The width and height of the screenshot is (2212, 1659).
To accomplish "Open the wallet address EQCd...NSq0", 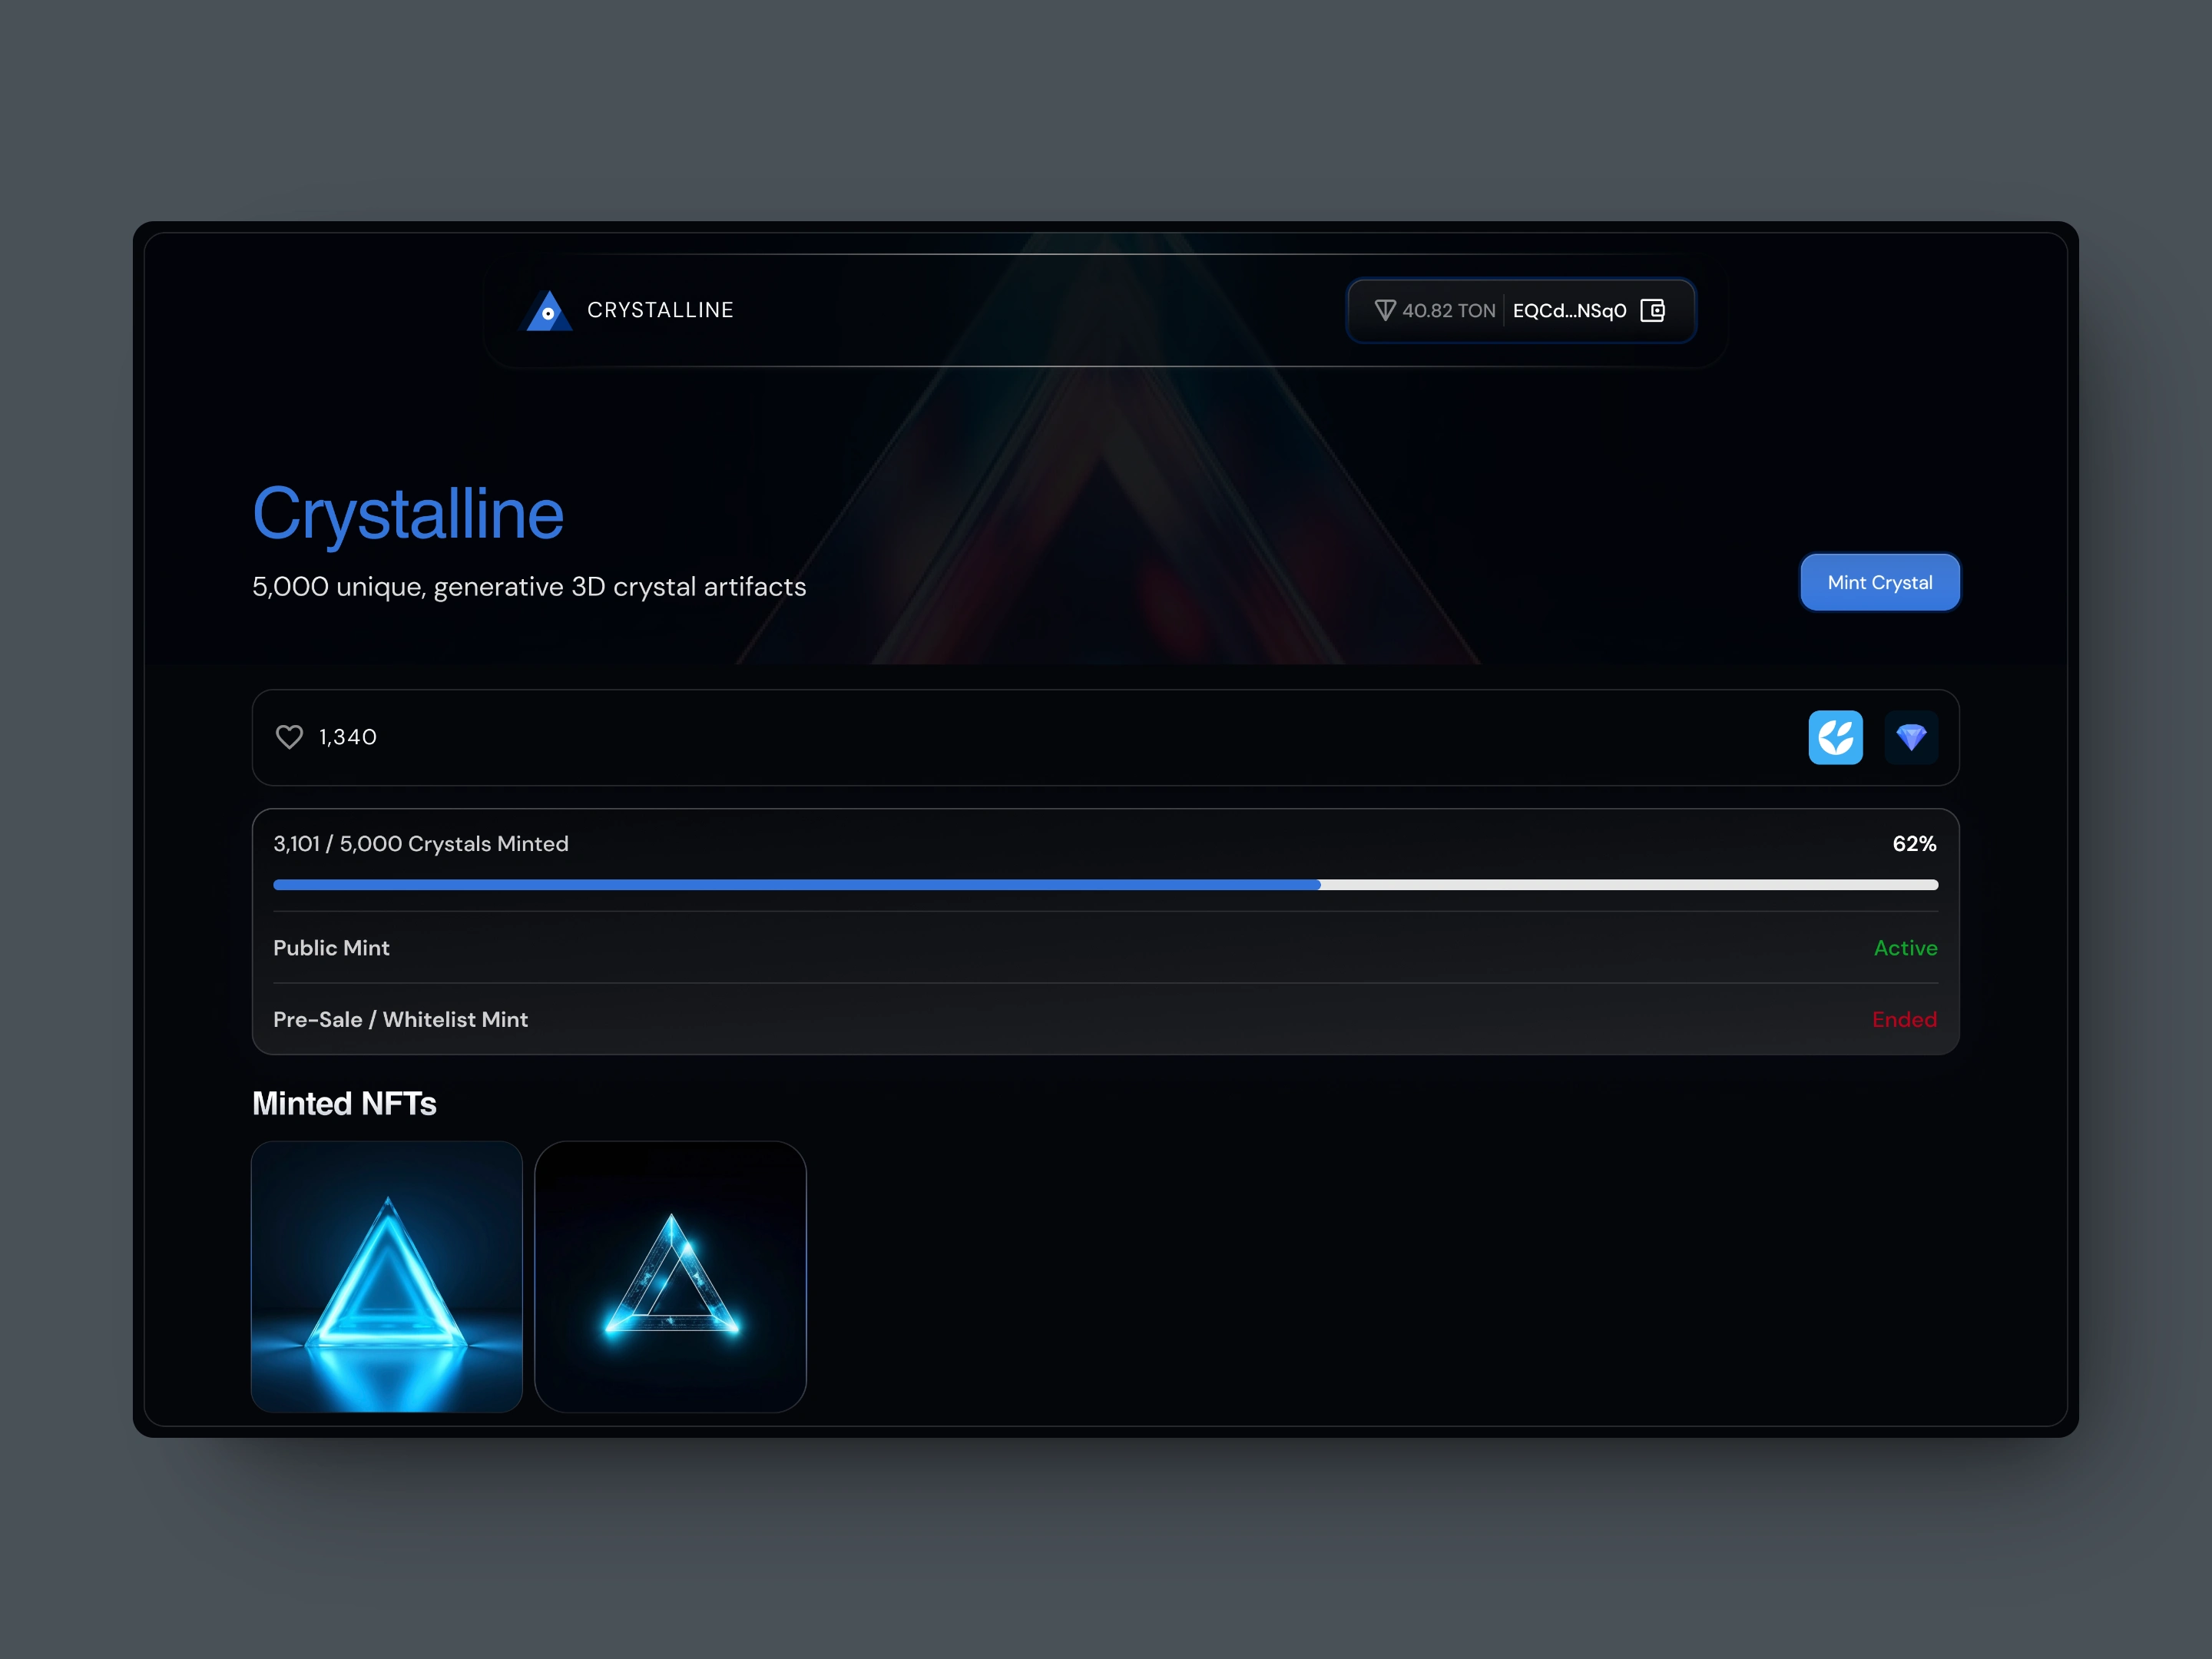I will [1569, 311].
